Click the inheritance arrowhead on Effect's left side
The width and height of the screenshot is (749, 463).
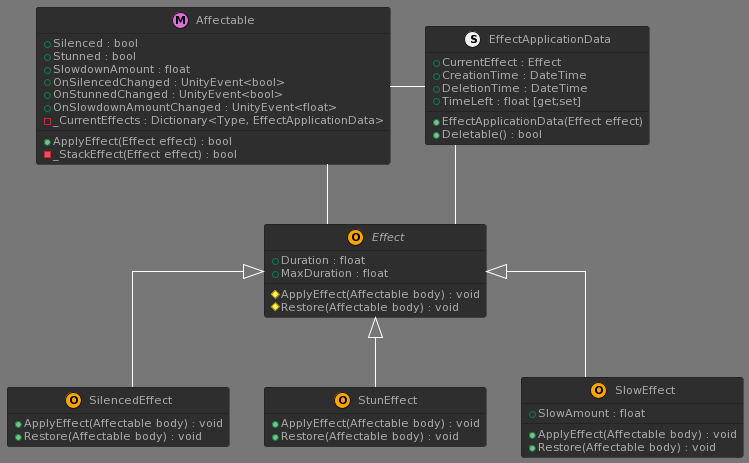click(253, 271)
